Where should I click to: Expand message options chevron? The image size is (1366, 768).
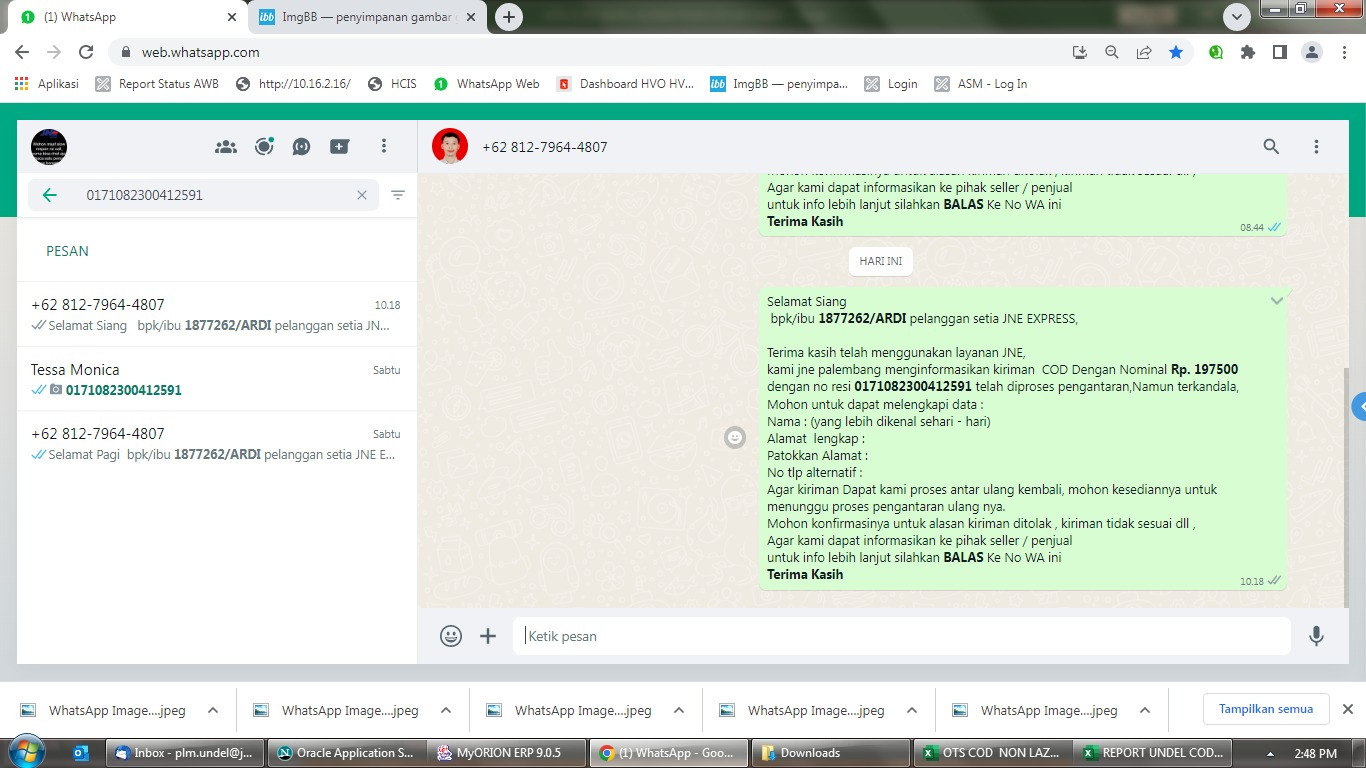tap(1276, 301)
